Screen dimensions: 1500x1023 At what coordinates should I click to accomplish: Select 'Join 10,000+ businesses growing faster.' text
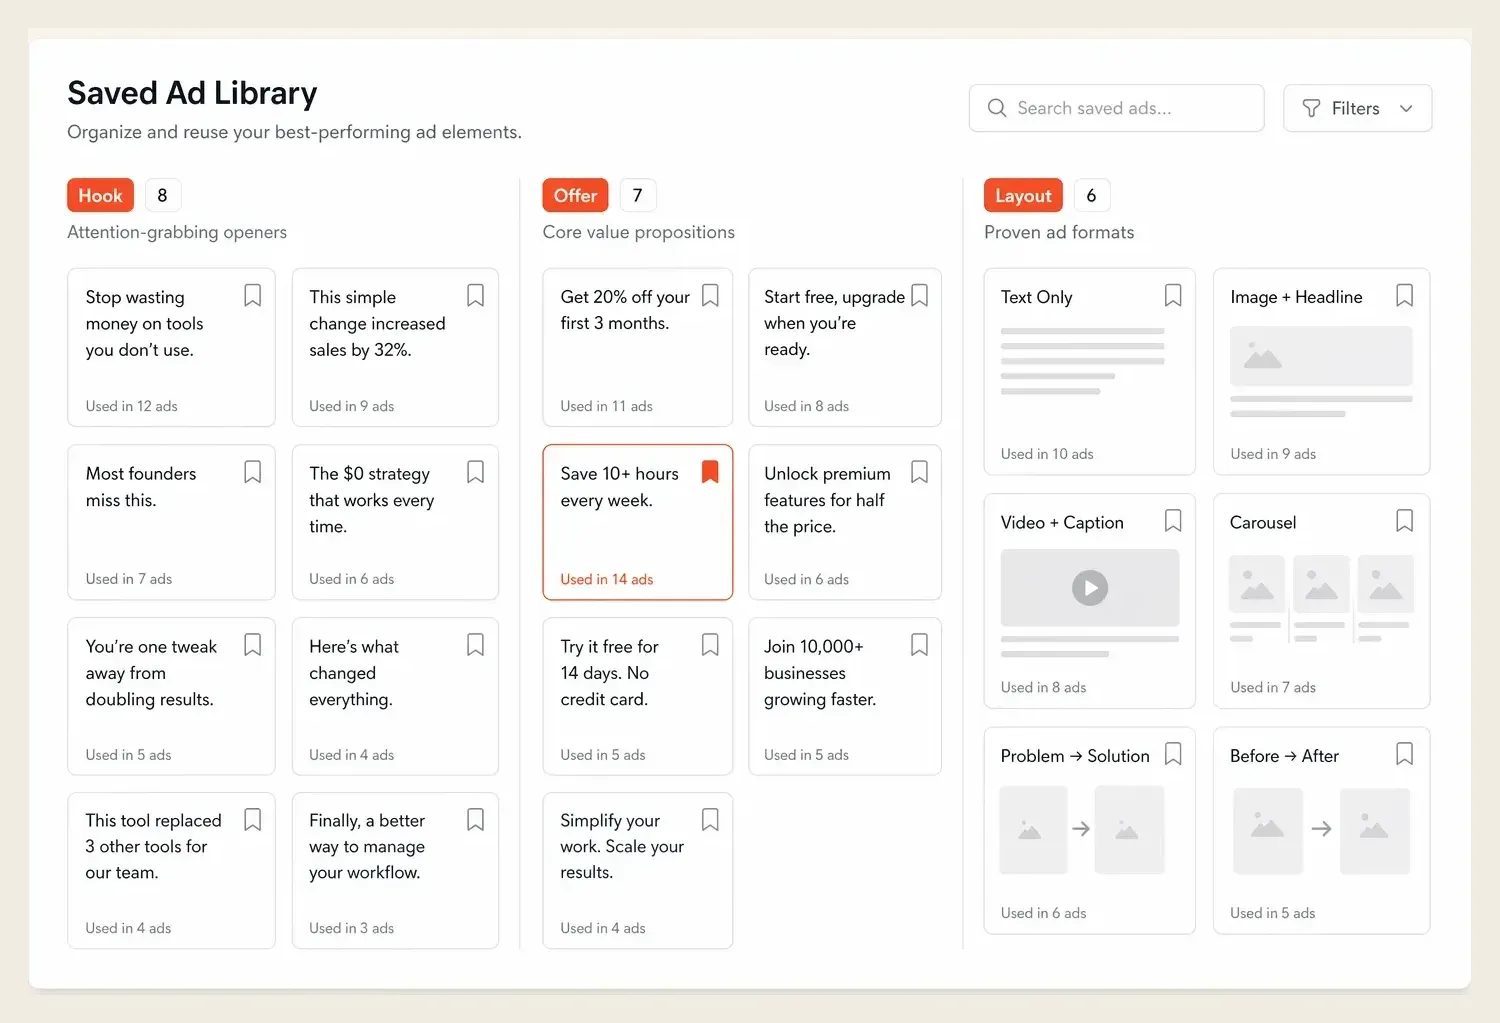pyautogui.click(x=820, y=673)
